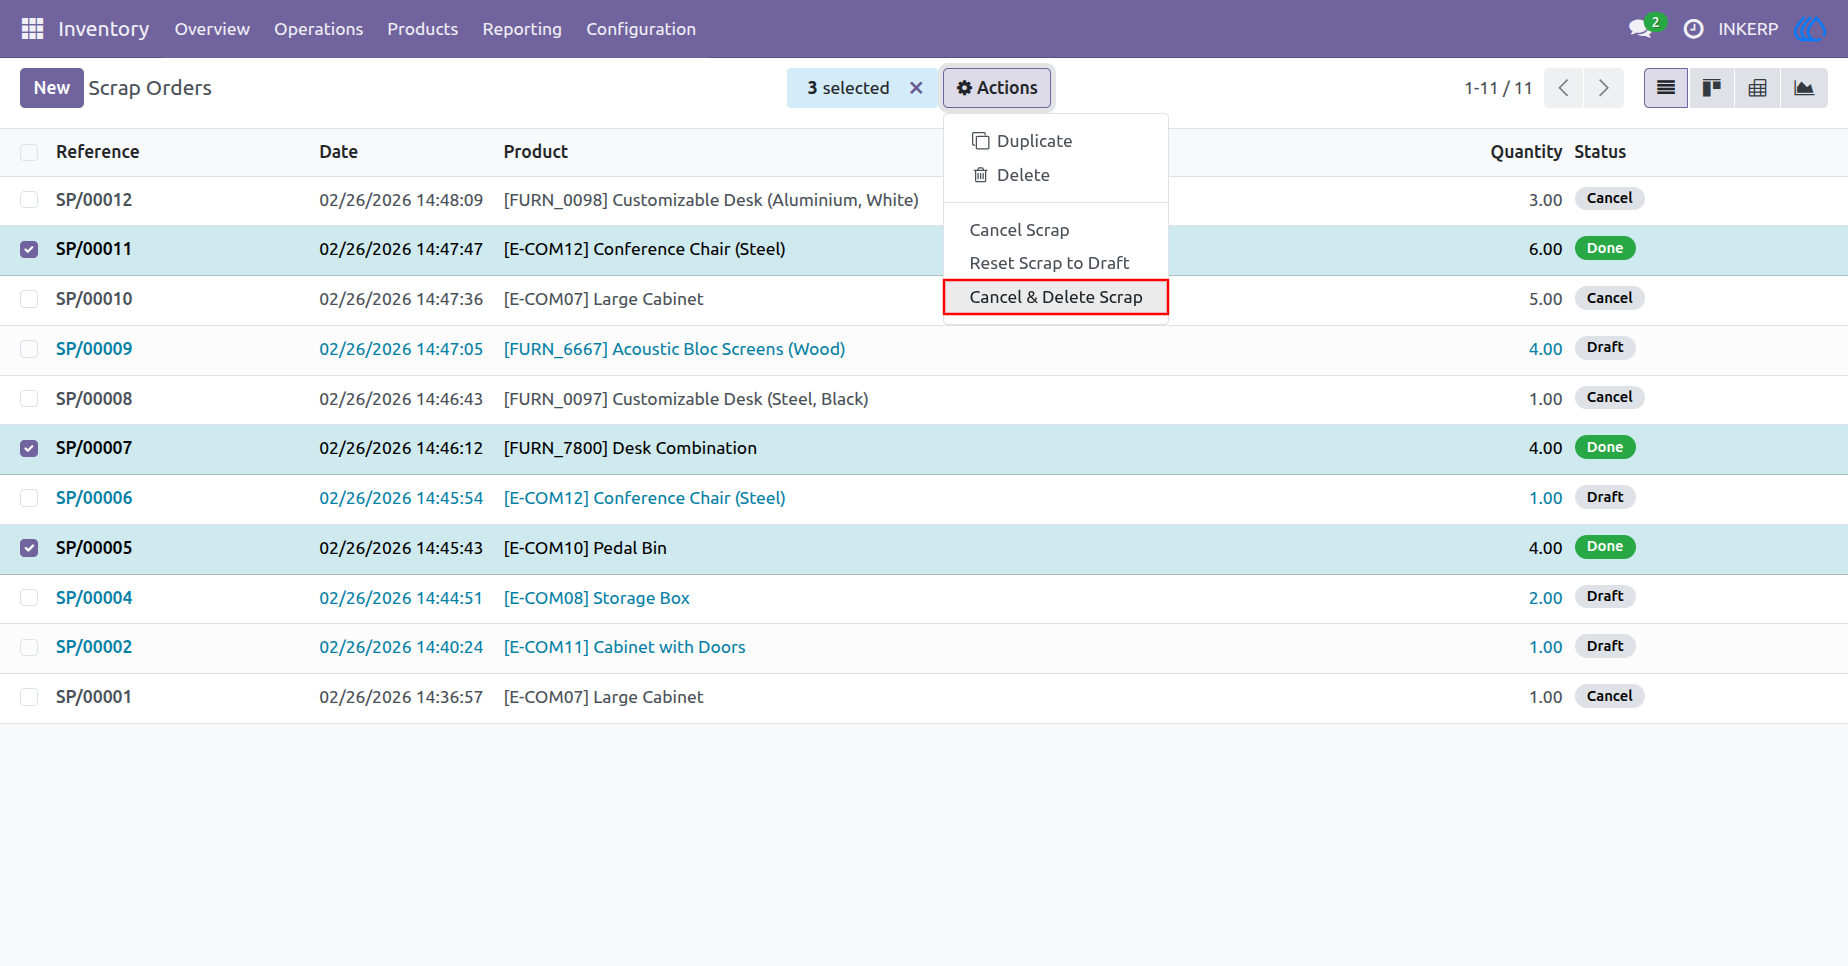Clear selection with the X icon
This screenshot has height=966, width=1848.
pos(916,88)
